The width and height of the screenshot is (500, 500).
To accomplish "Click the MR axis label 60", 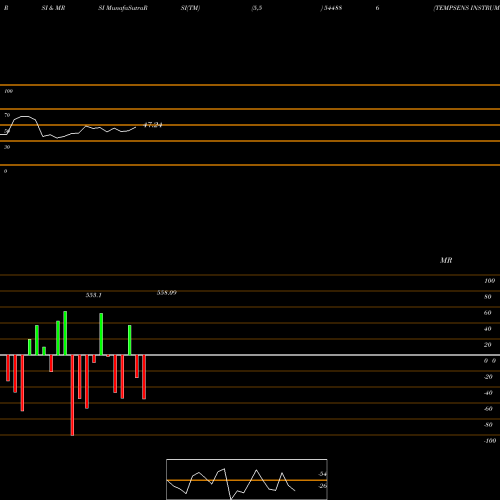I will 488,313.
